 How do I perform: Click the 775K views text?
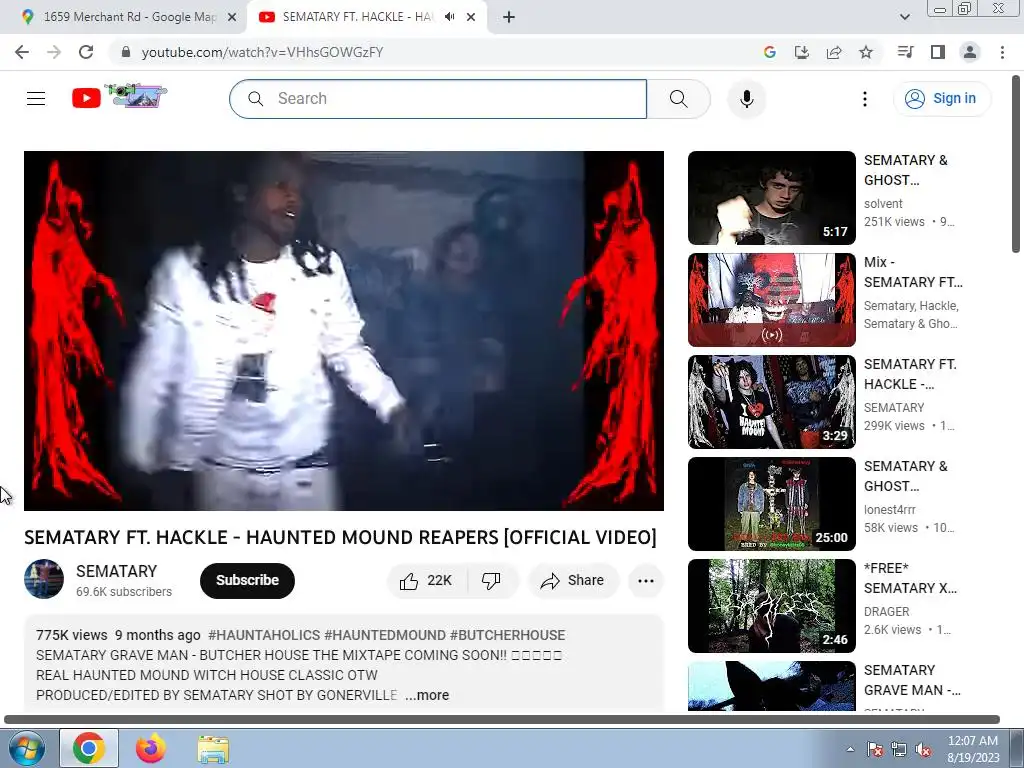pos(72,635)
